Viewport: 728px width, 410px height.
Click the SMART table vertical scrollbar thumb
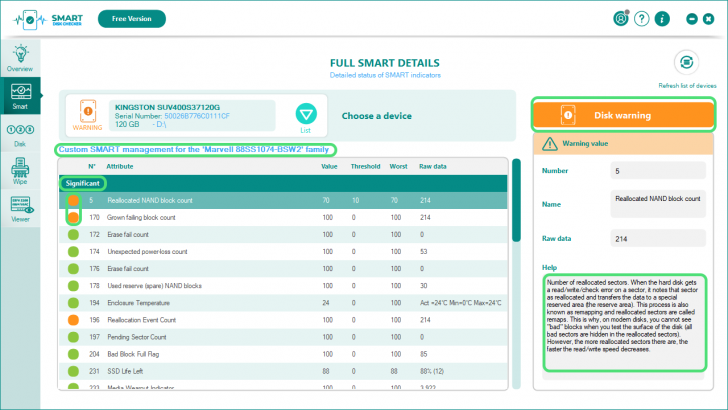tap(516, 200)
